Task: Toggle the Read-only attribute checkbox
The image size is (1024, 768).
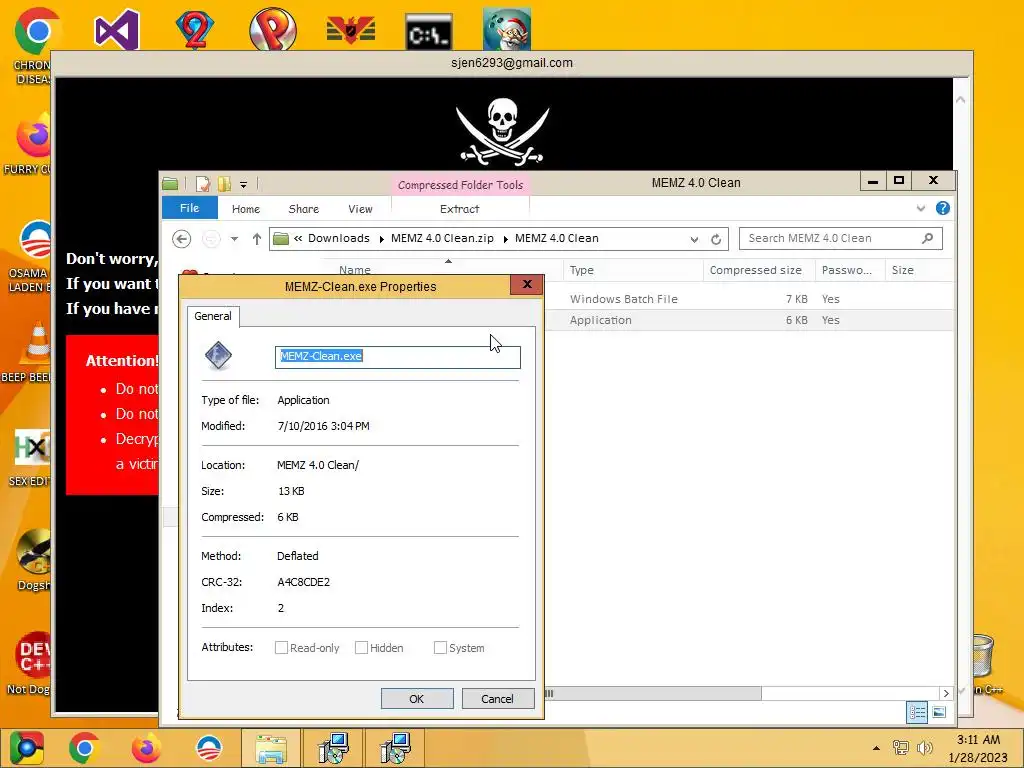Action: tap(281, 647)
